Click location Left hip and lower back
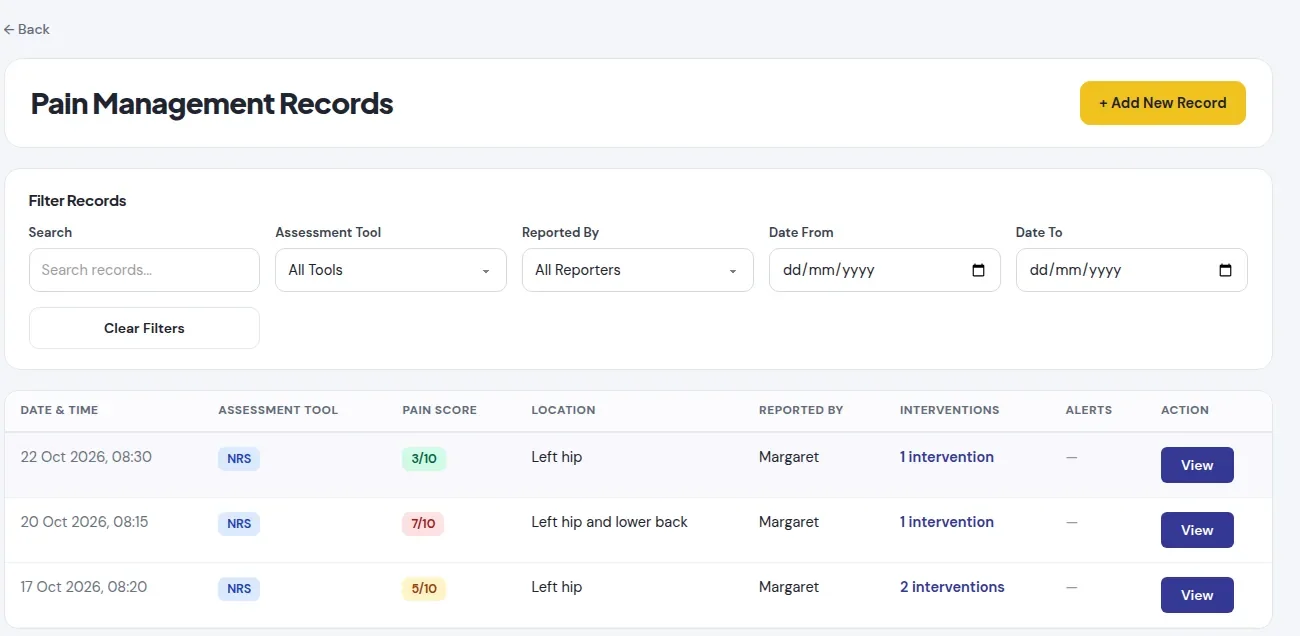 point(609,522)
